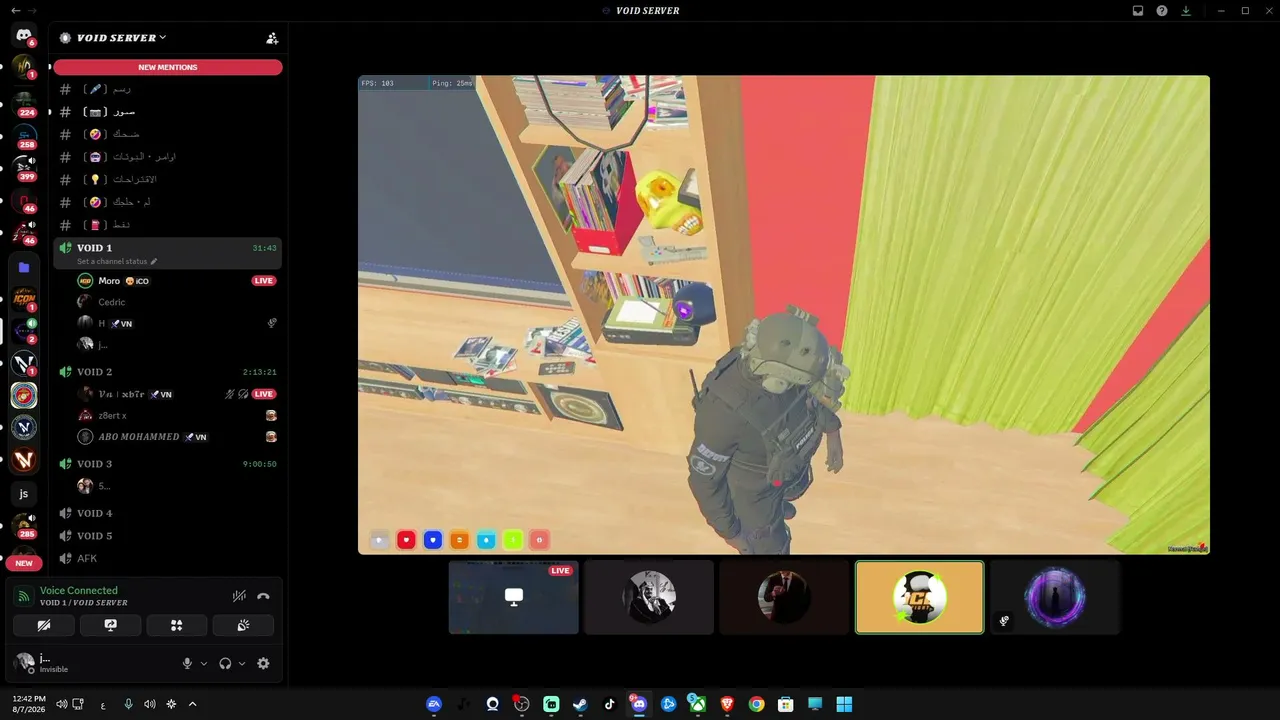This screenshot has height=720, width=1280.
Task: Click user ABO MOHAMMED in VOID 2
Action: [168, 437]
